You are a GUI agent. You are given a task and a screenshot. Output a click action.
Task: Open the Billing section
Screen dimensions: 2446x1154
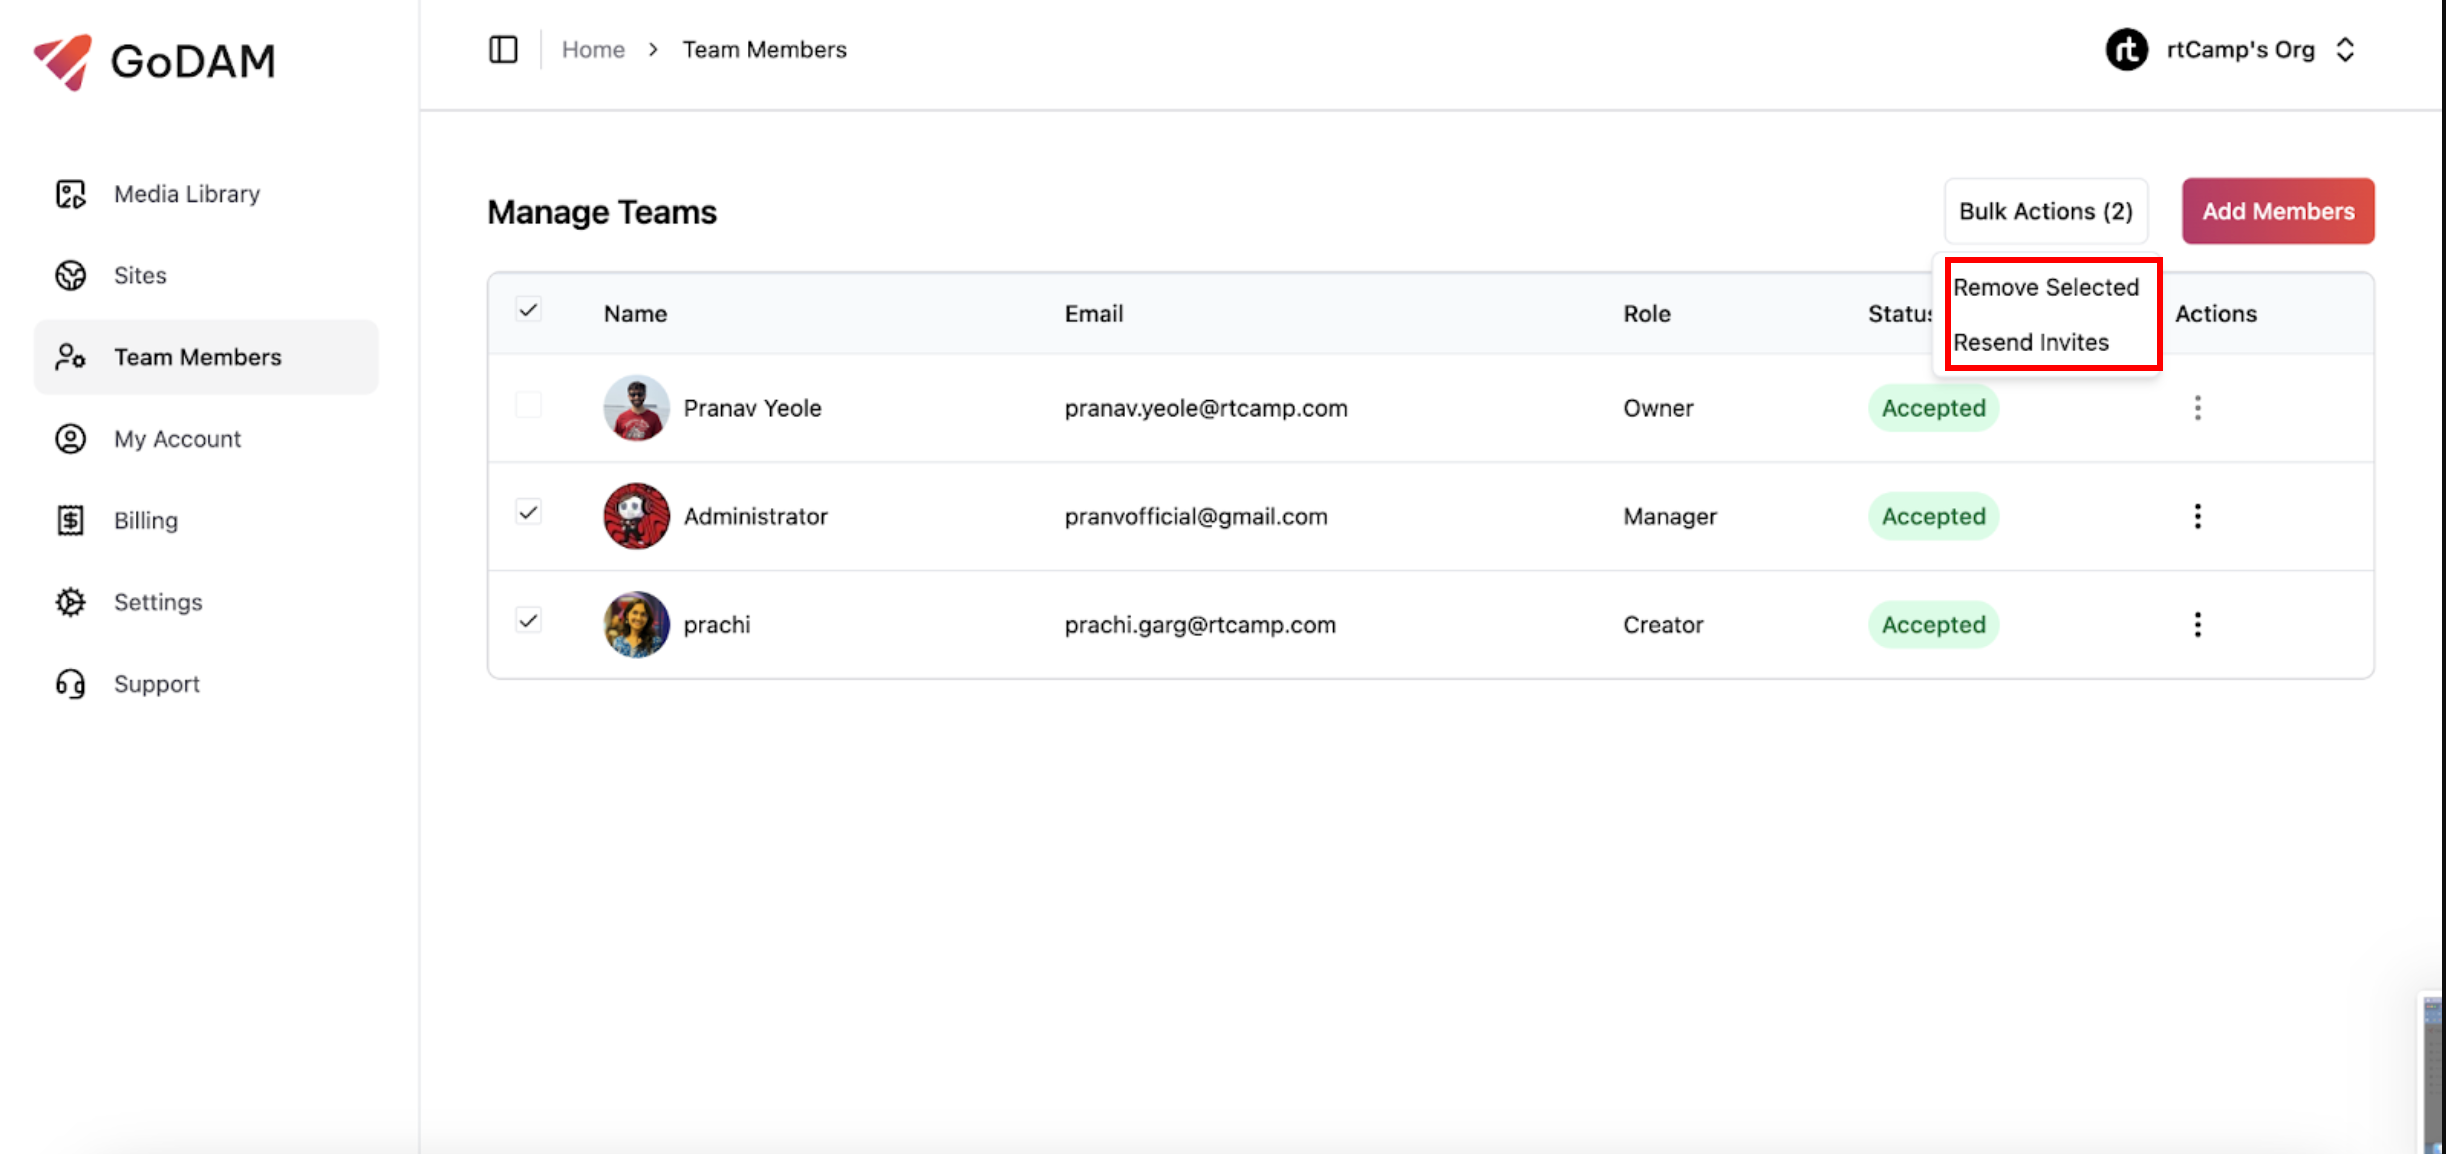(145, 520)
